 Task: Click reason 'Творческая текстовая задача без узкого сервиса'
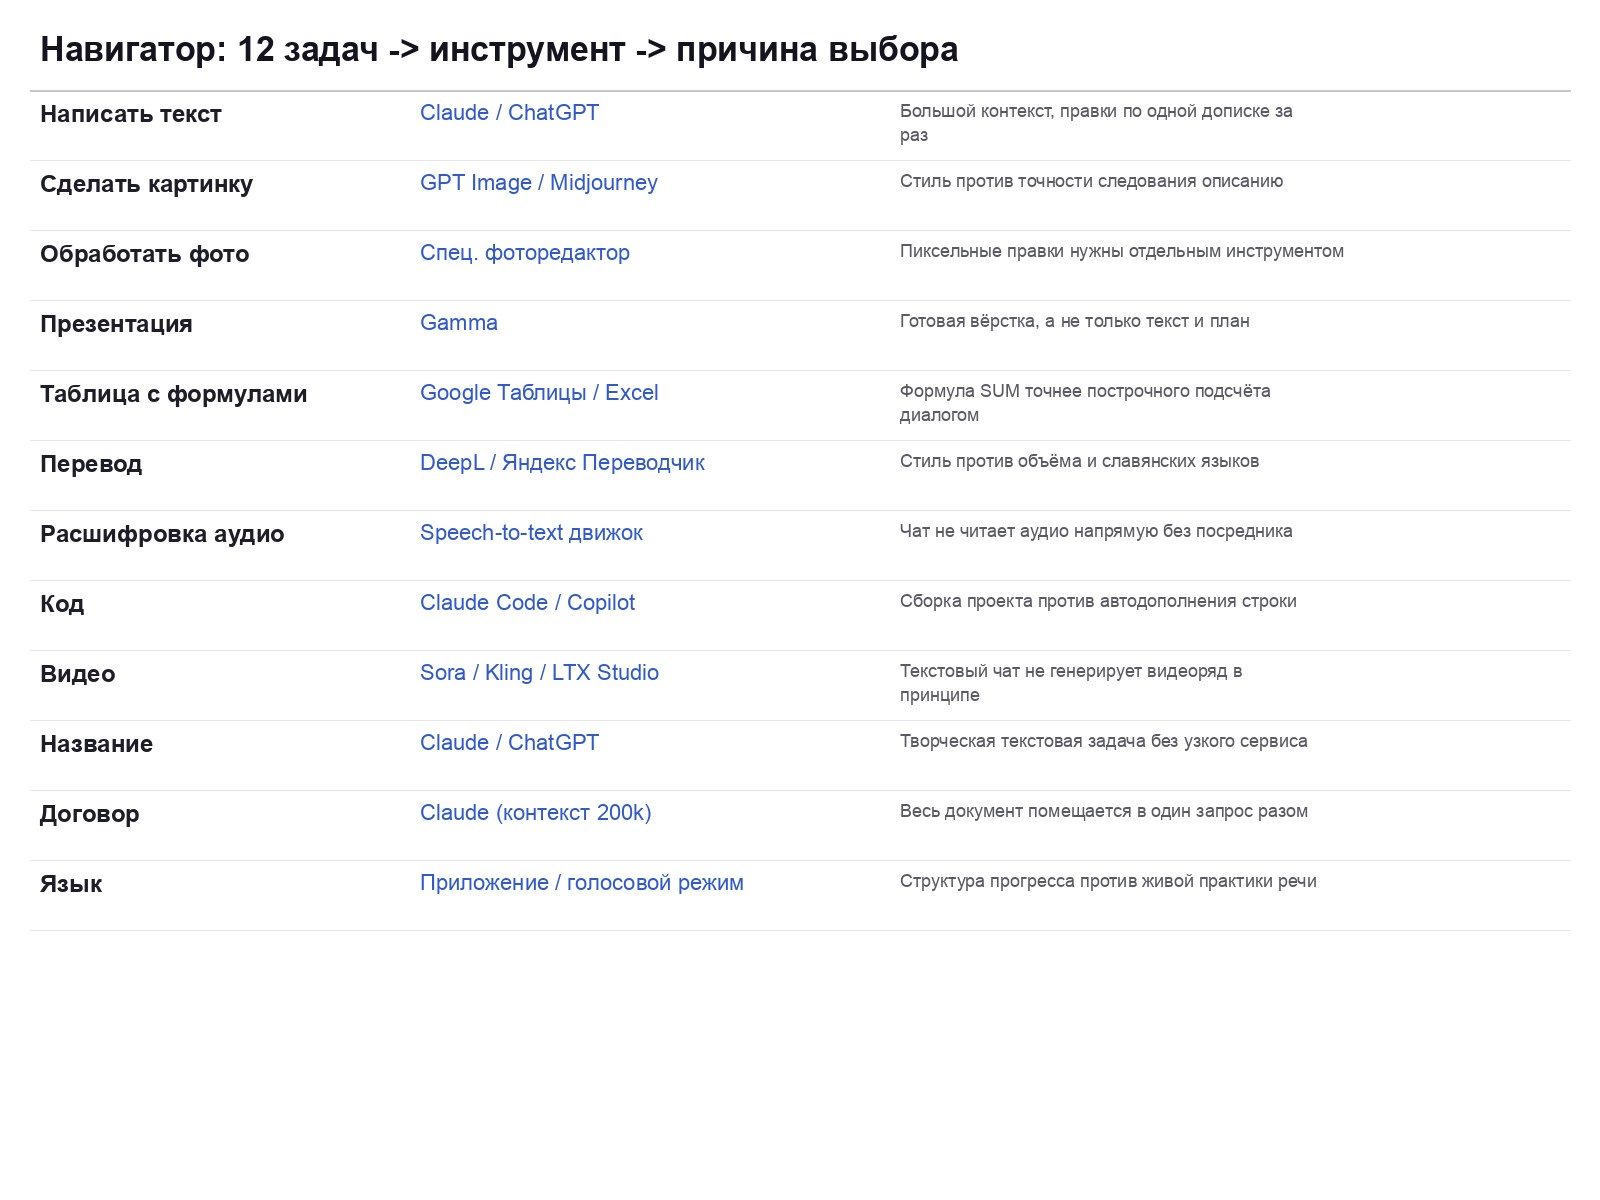coord(1103,741)
